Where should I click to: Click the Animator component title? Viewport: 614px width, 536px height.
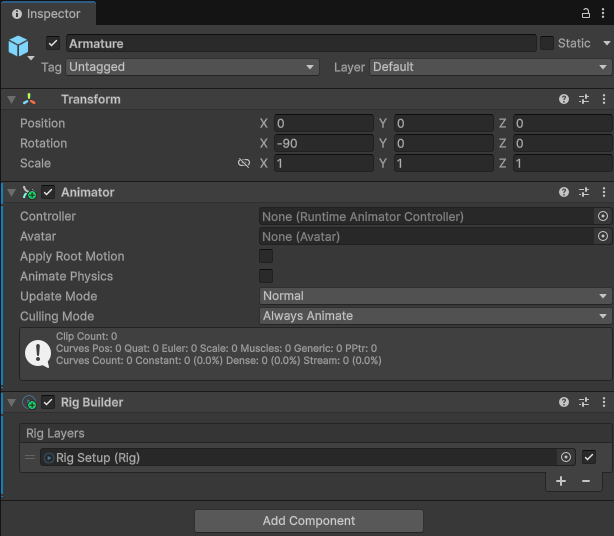coord(88,192)
